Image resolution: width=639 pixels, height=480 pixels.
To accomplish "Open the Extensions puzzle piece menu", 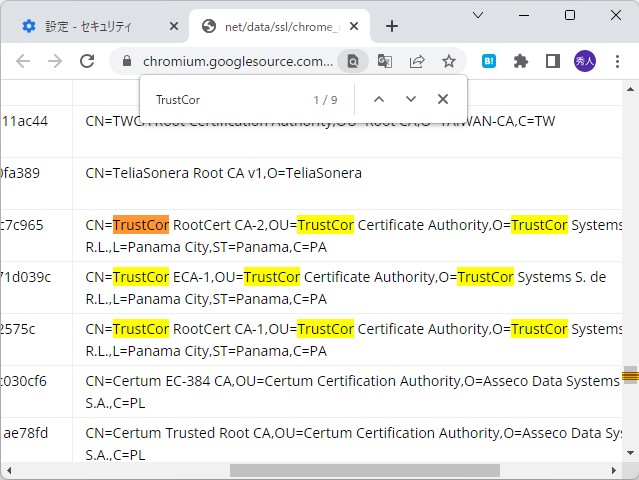I will [521, 62].
